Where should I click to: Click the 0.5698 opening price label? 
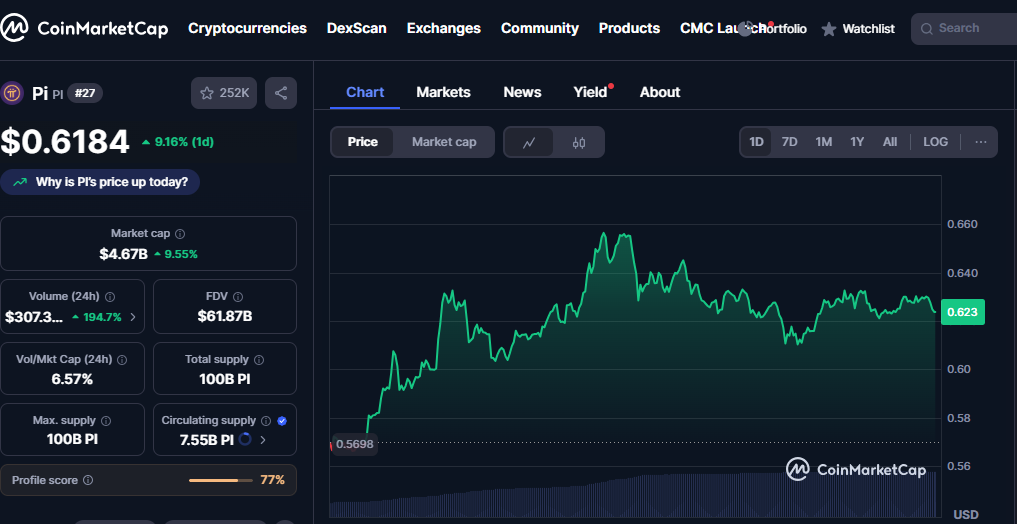pos(354,445)
